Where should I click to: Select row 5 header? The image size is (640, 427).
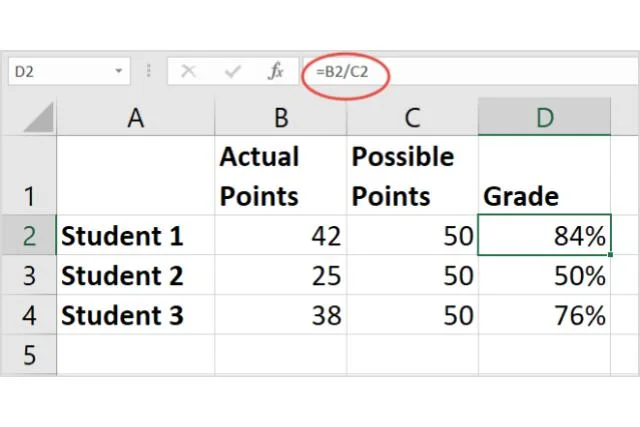click(x=30, y=355)
